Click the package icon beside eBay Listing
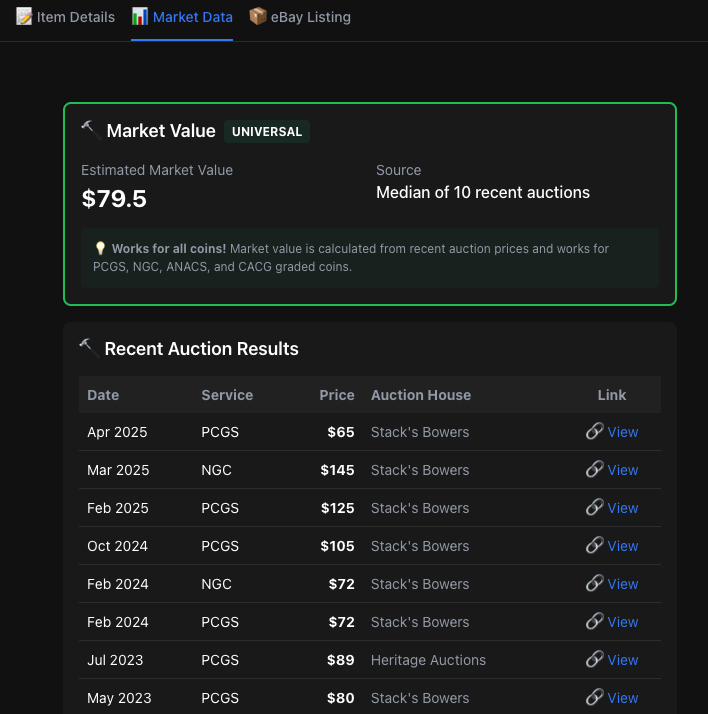 (x=258, y=16)
